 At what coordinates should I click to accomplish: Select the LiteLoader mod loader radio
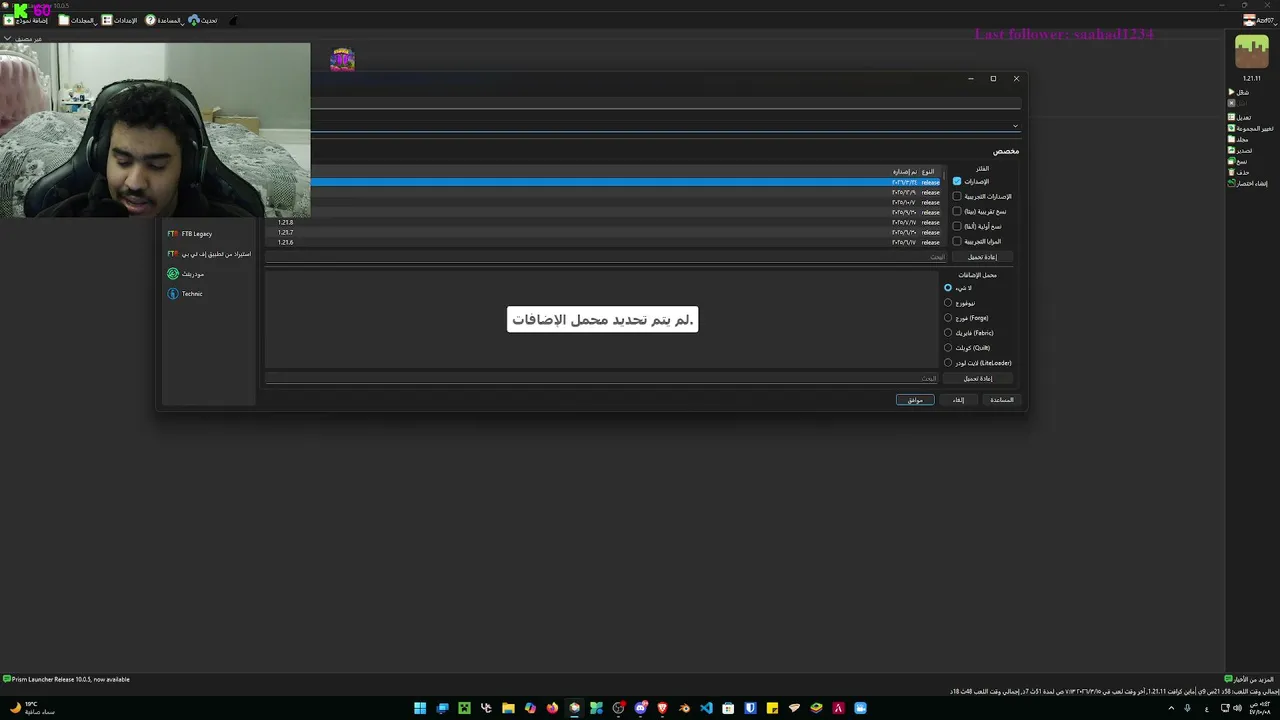[x=948, y=363]
